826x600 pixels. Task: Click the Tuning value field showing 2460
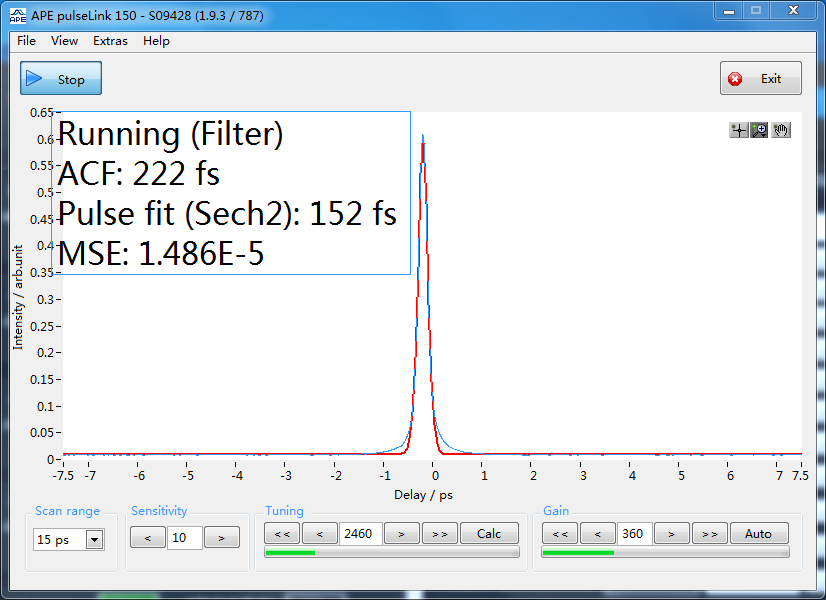[x=360, y=534]
